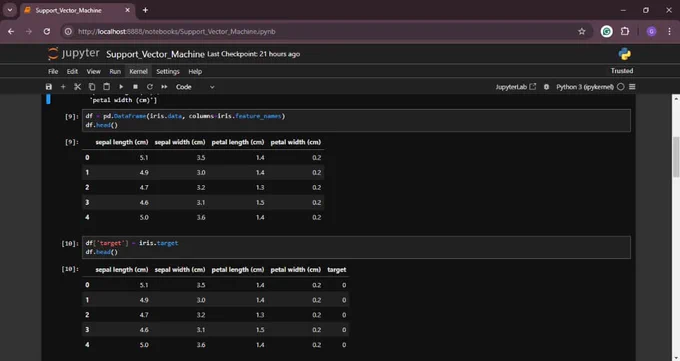Click value 5.1 in row 0 of output 9
Viewport: 680px width, 361px height.
point(144,158)
